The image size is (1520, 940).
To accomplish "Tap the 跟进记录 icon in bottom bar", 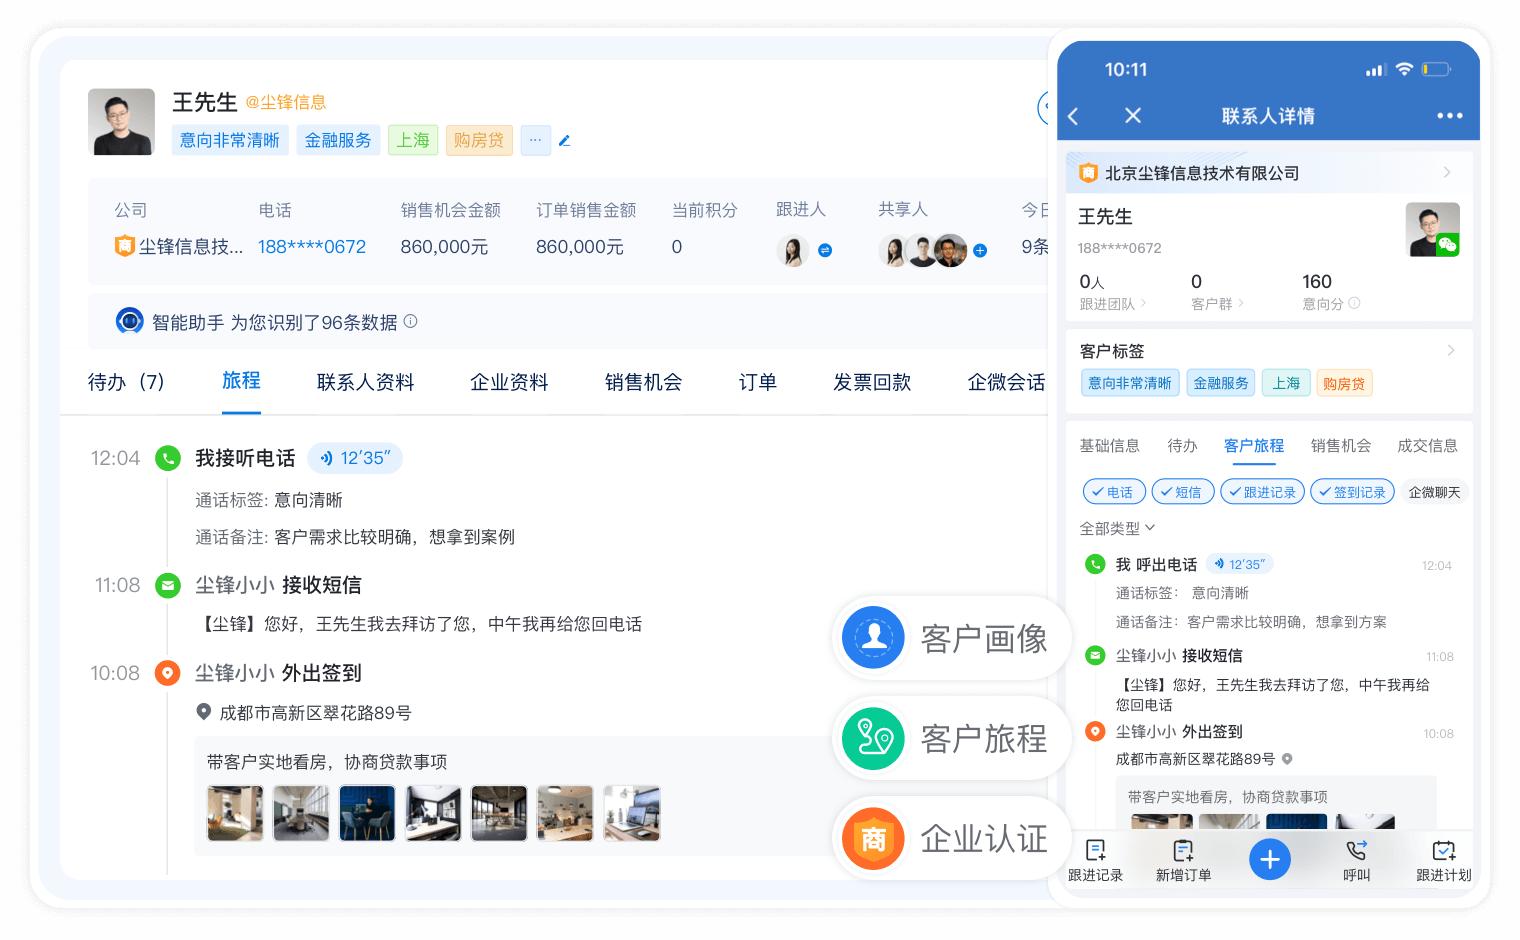I will (1096, 850).
